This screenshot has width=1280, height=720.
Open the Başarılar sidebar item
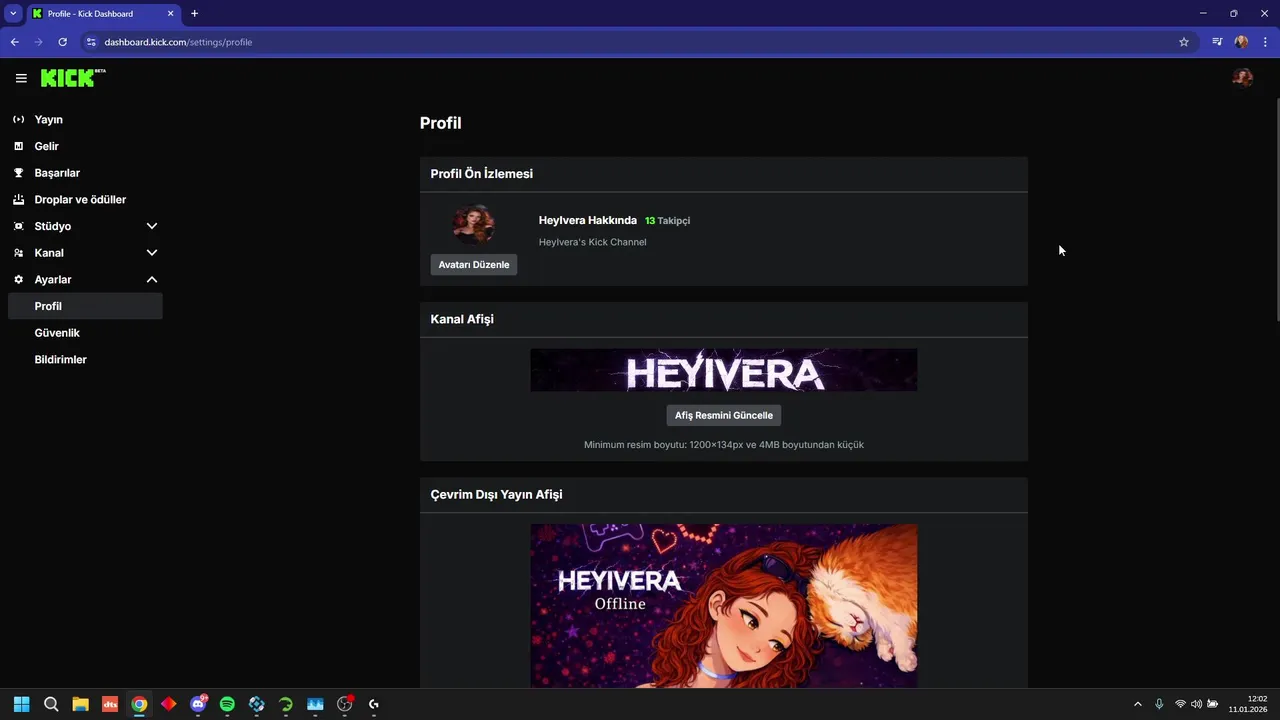coord(57,173)
